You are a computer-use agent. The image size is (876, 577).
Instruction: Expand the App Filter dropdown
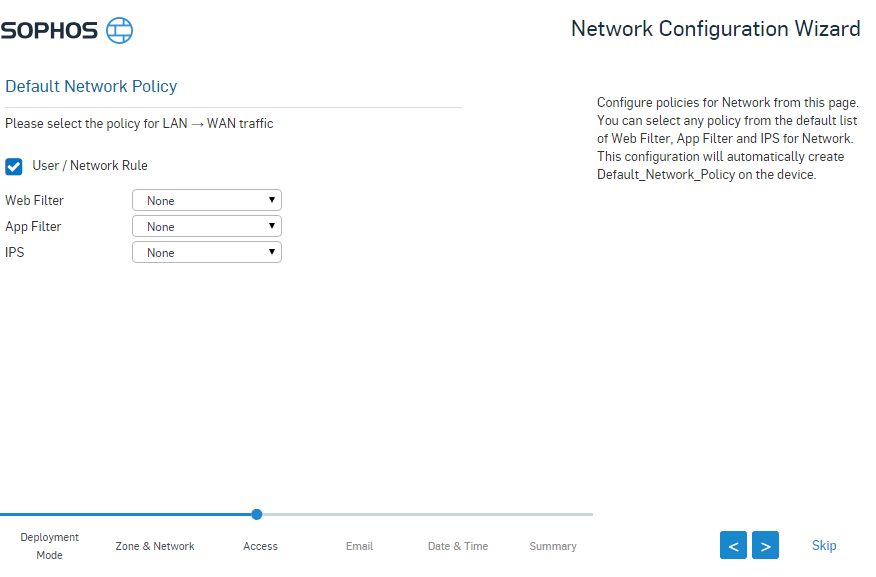(x=207, y=227)
